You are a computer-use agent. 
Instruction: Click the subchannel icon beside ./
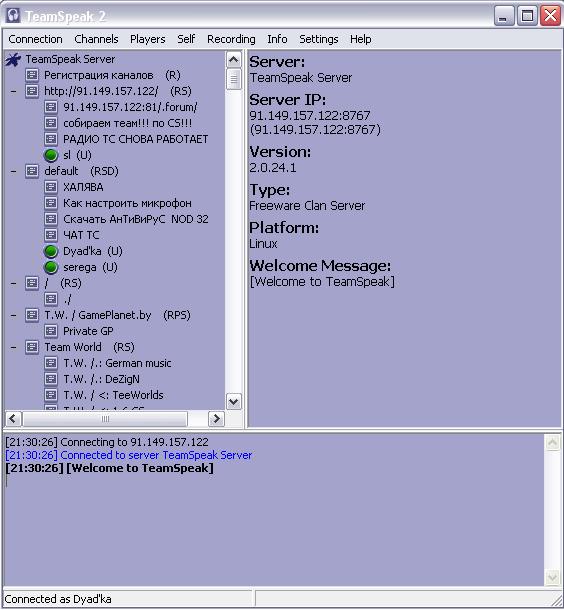[51, 299]
